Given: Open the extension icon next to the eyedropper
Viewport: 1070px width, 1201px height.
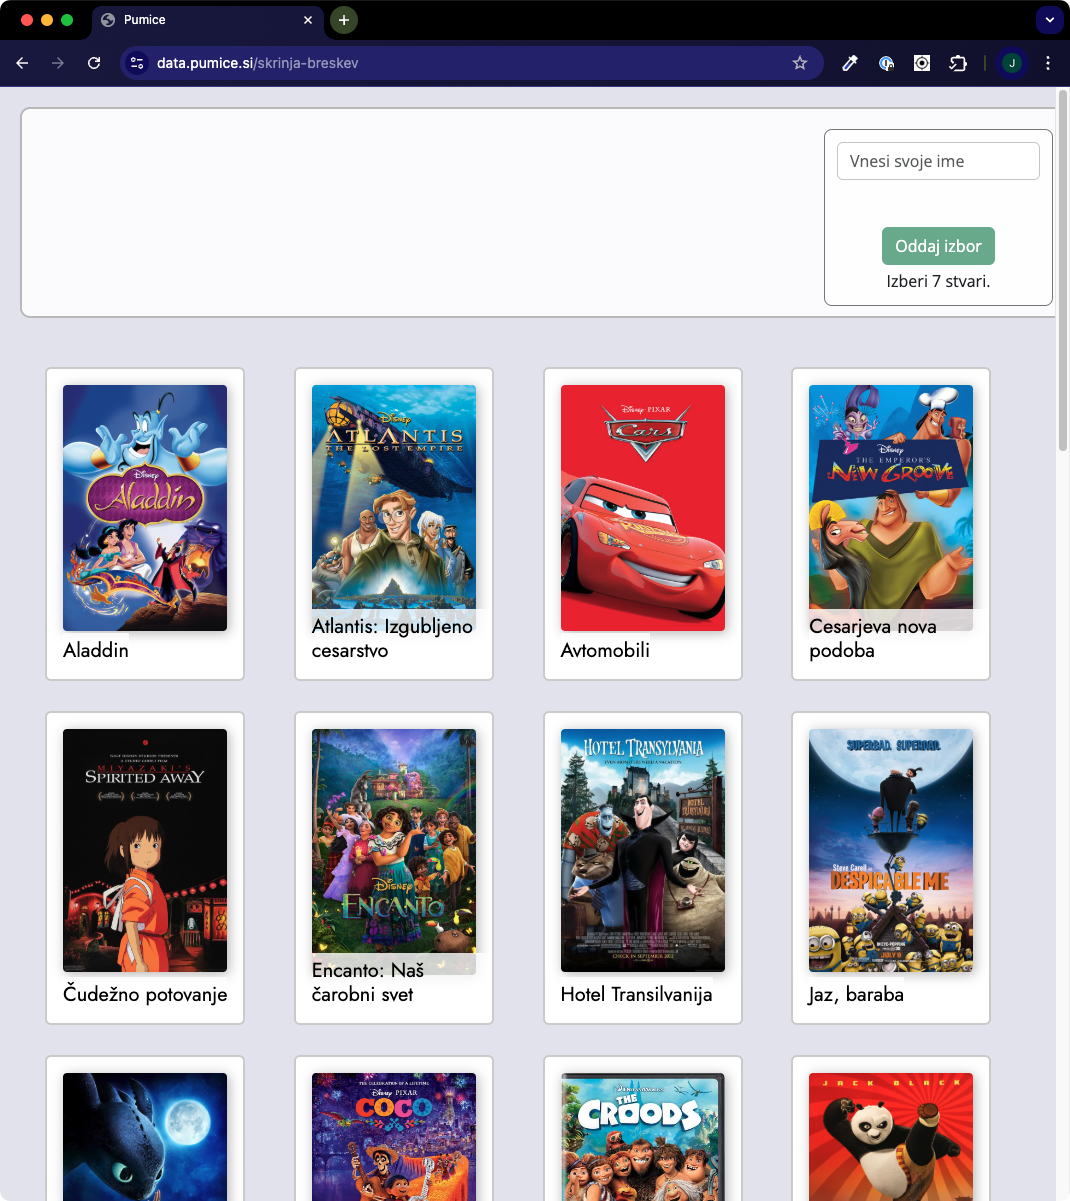Looking at the screenshot, I should coord(886,63).
